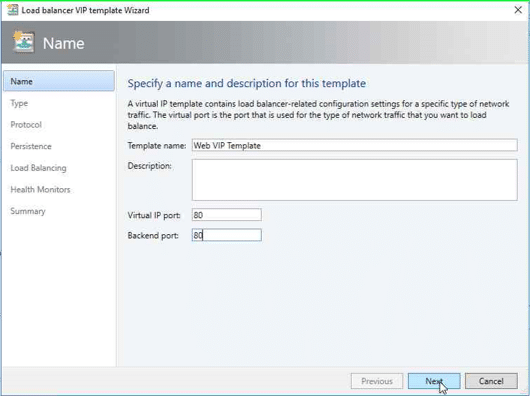Select the Load Balancing step
Image resolution: width=530 pixels, height=396 pixels.
[39, 168]
